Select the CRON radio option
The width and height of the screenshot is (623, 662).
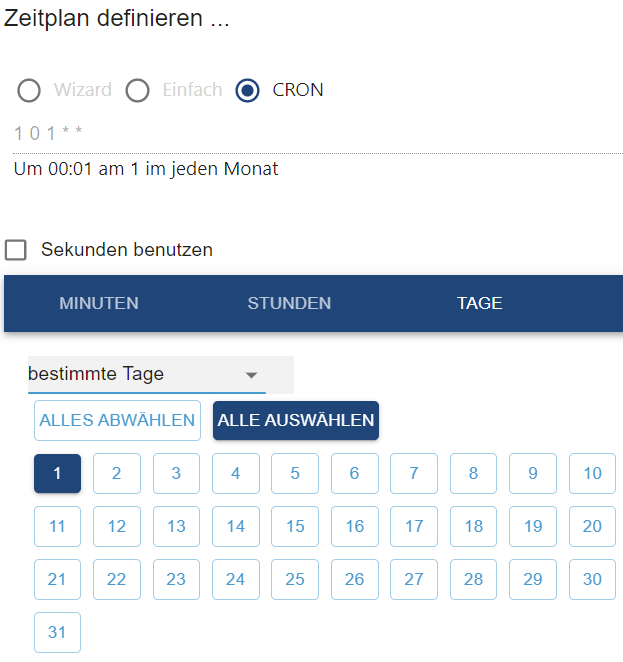(x=247, y=90)
